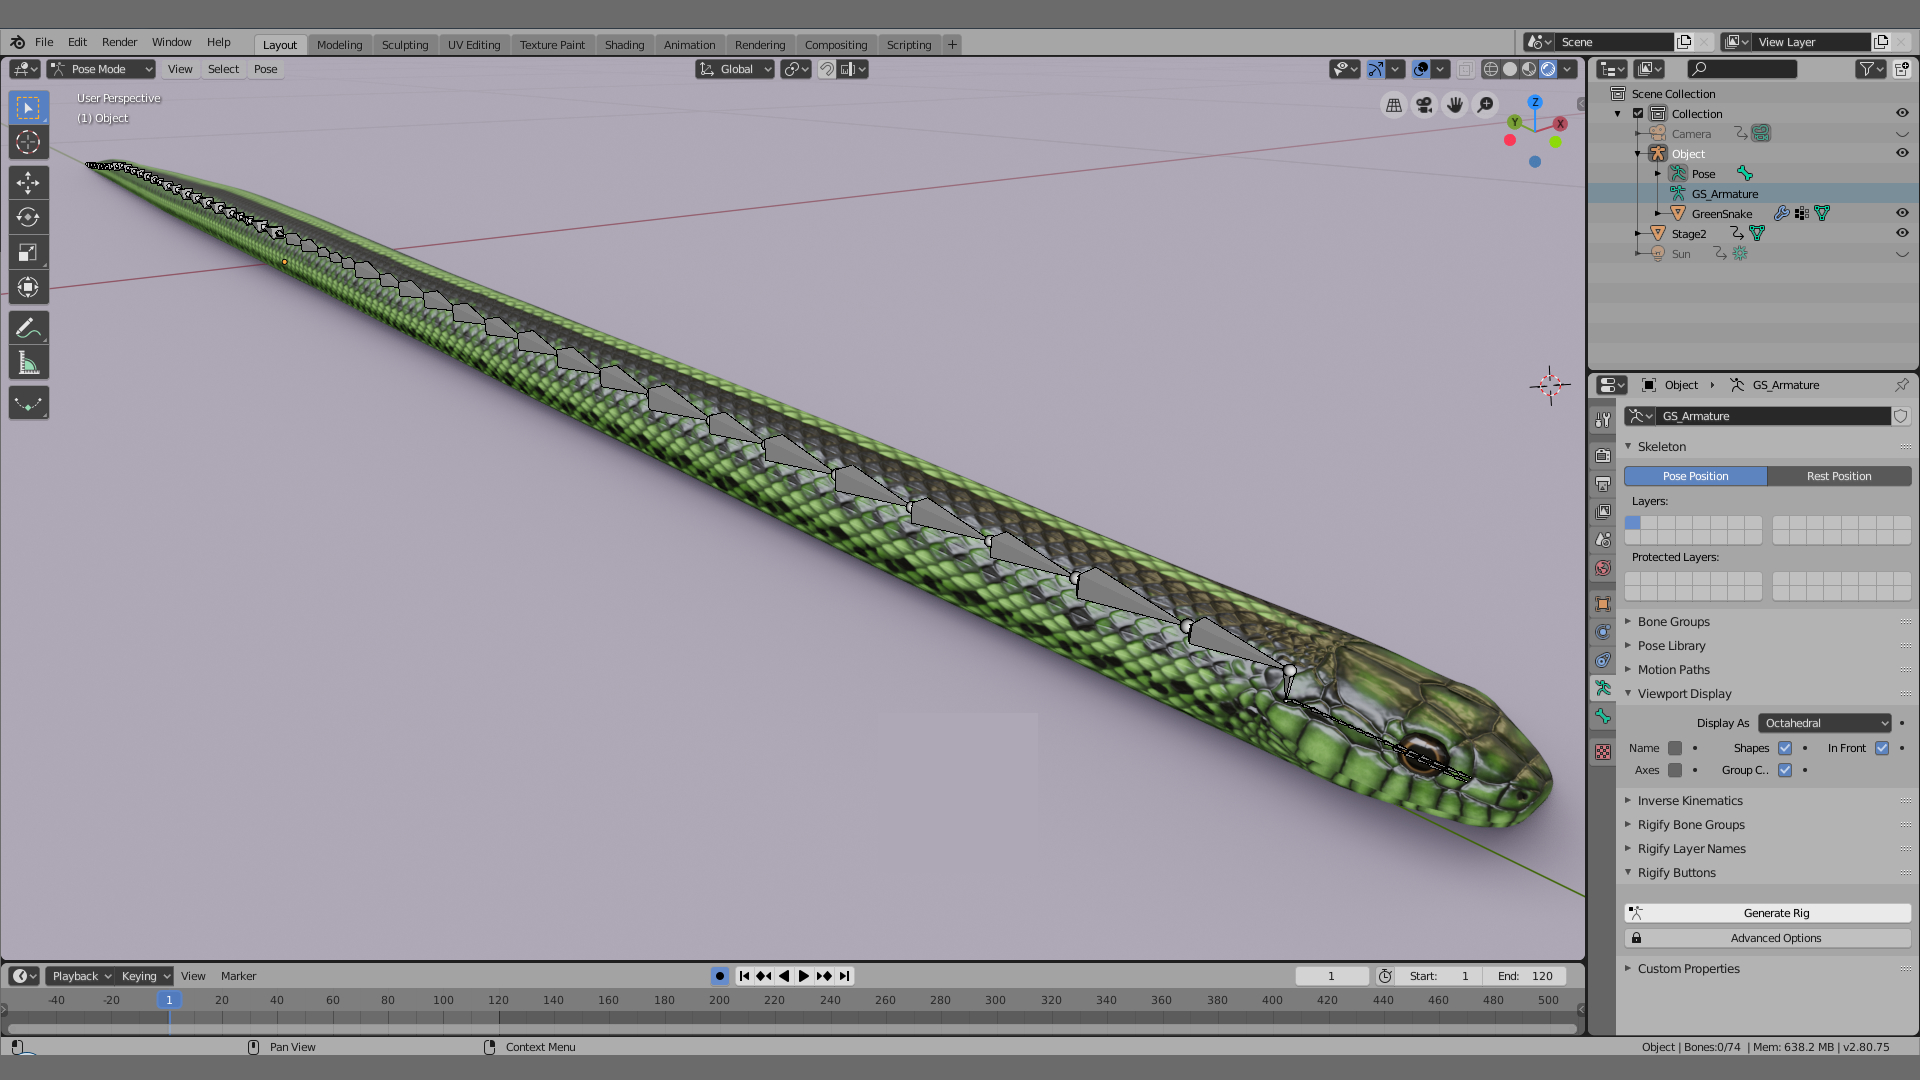Adjust the current frame number slider
The width and height of the screenshot is (1920, 1080).
click(1331, 976)
